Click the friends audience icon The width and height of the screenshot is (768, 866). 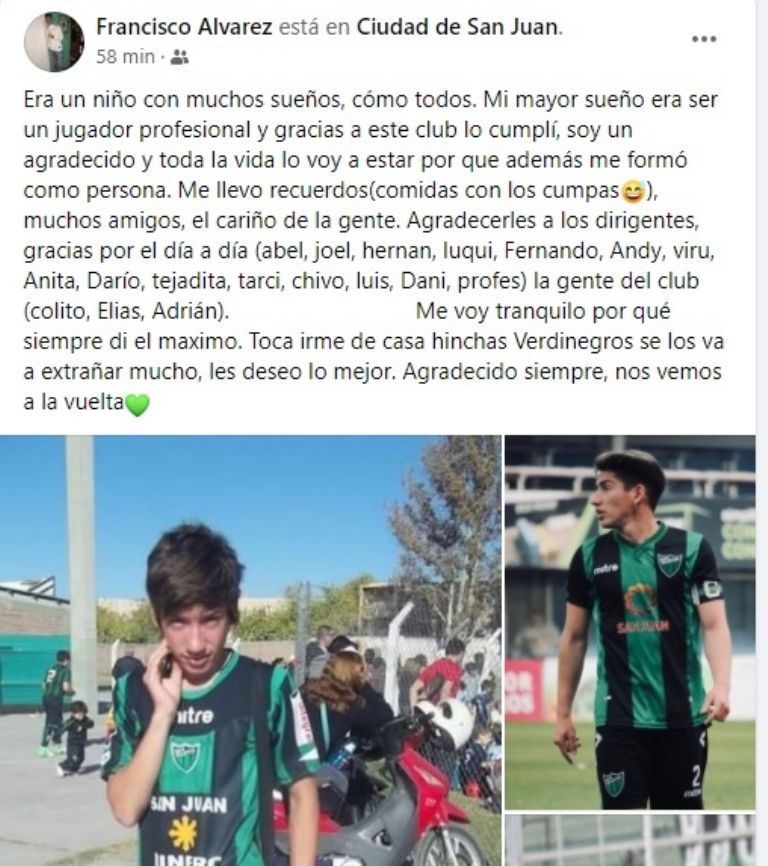tap(179, 57)
